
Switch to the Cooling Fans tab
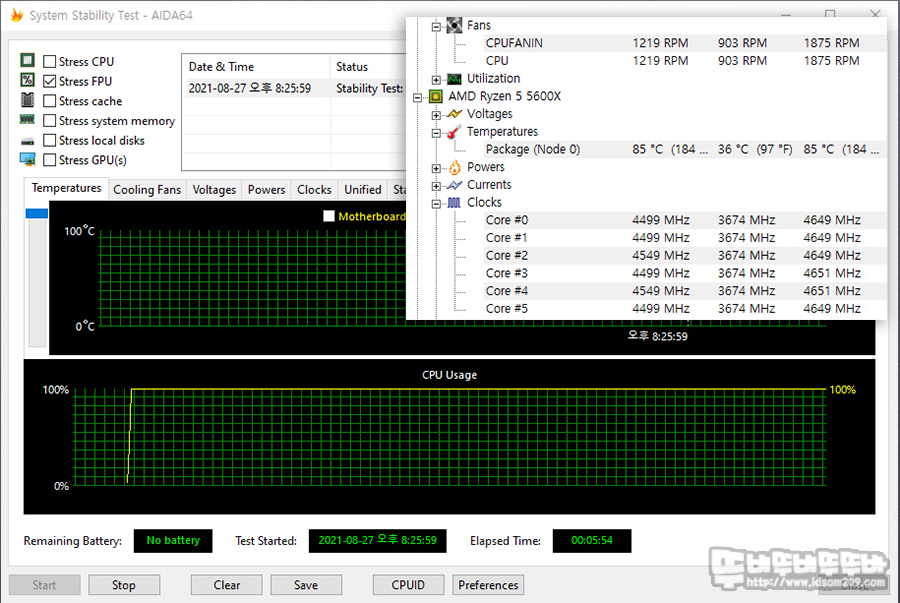click(147, 189)
